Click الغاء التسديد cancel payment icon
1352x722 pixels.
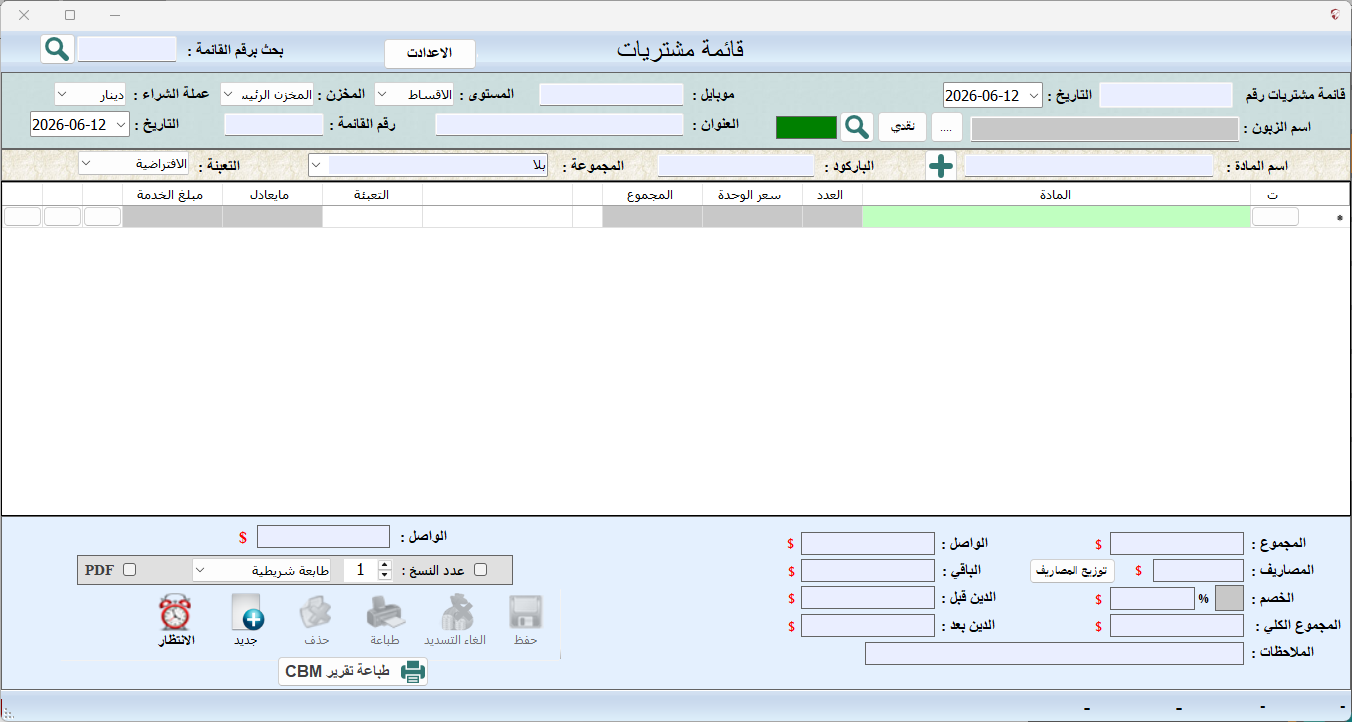point(455,620)
